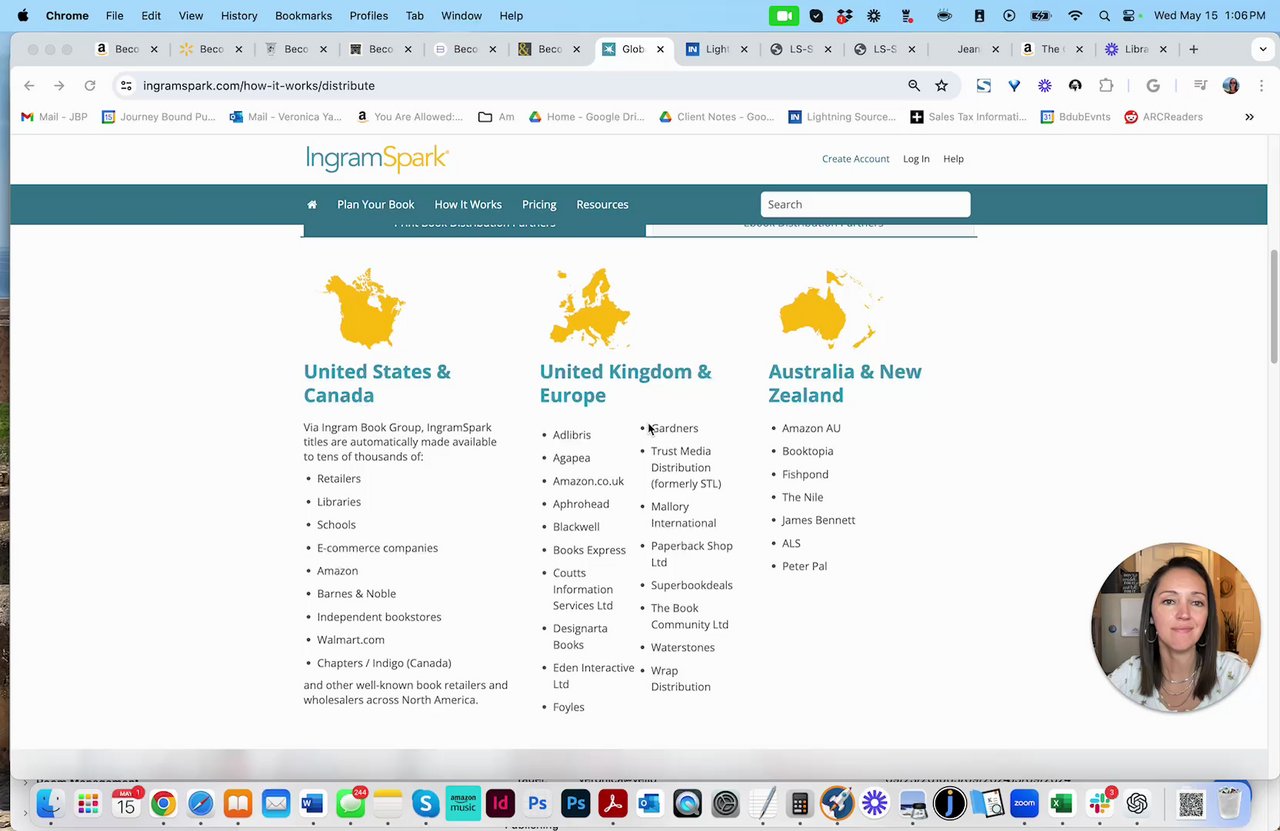Click the webcam video thumbnail
Viewport: 1280px width, 831px height.
1176,627
